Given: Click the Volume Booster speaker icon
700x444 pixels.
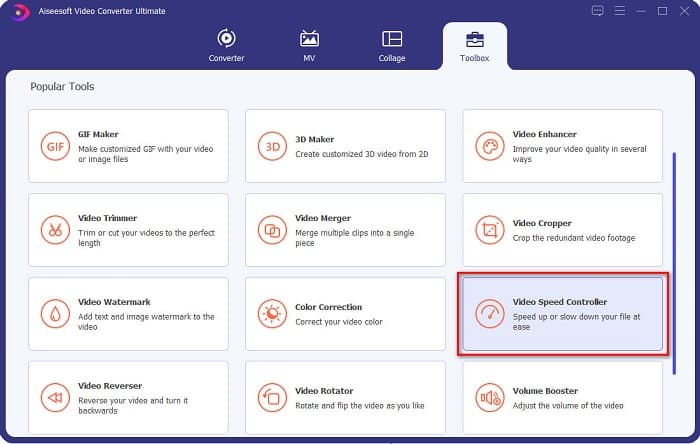Looking at the screenshot, I should tap(490, 398).
